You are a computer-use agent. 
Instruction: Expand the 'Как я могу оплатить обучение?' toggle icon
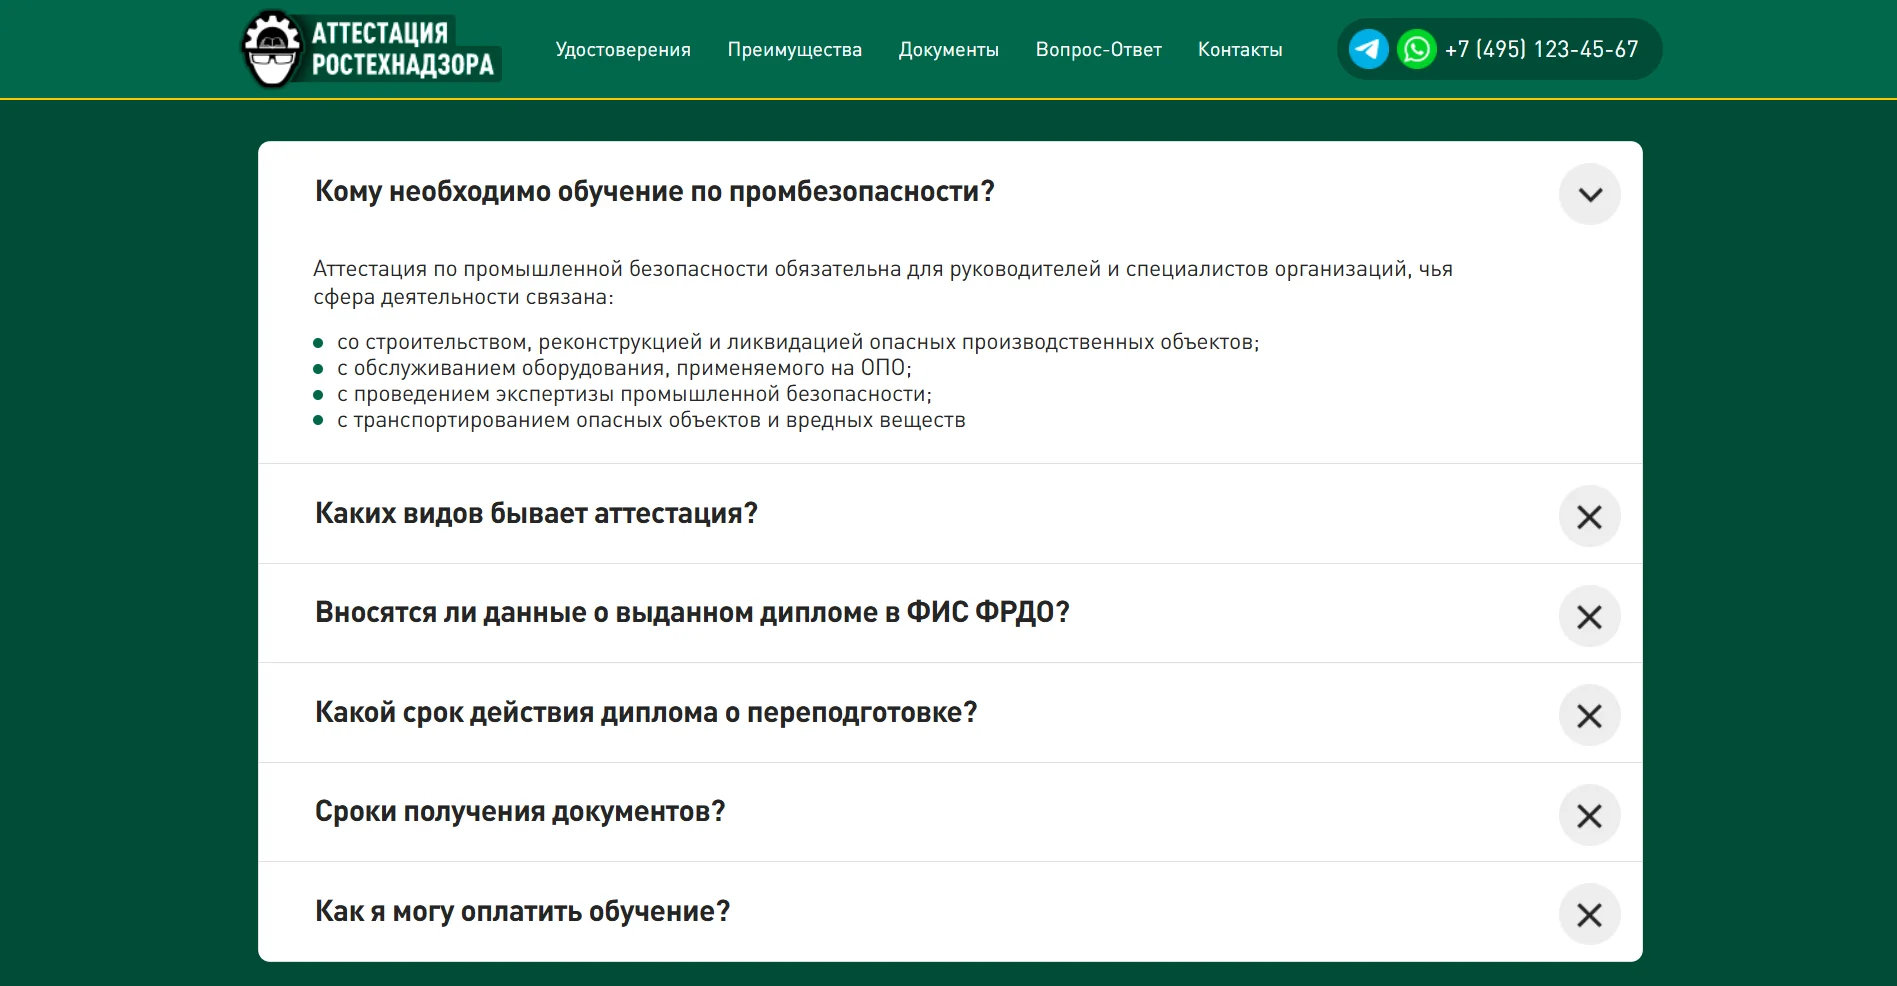(1589, 914)
